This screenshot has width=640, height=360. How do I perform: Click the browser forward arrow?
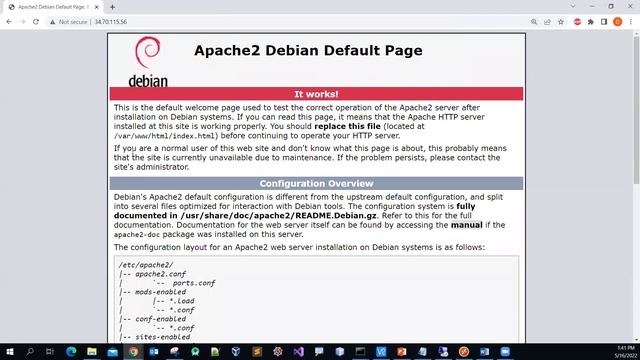[22, 22]
